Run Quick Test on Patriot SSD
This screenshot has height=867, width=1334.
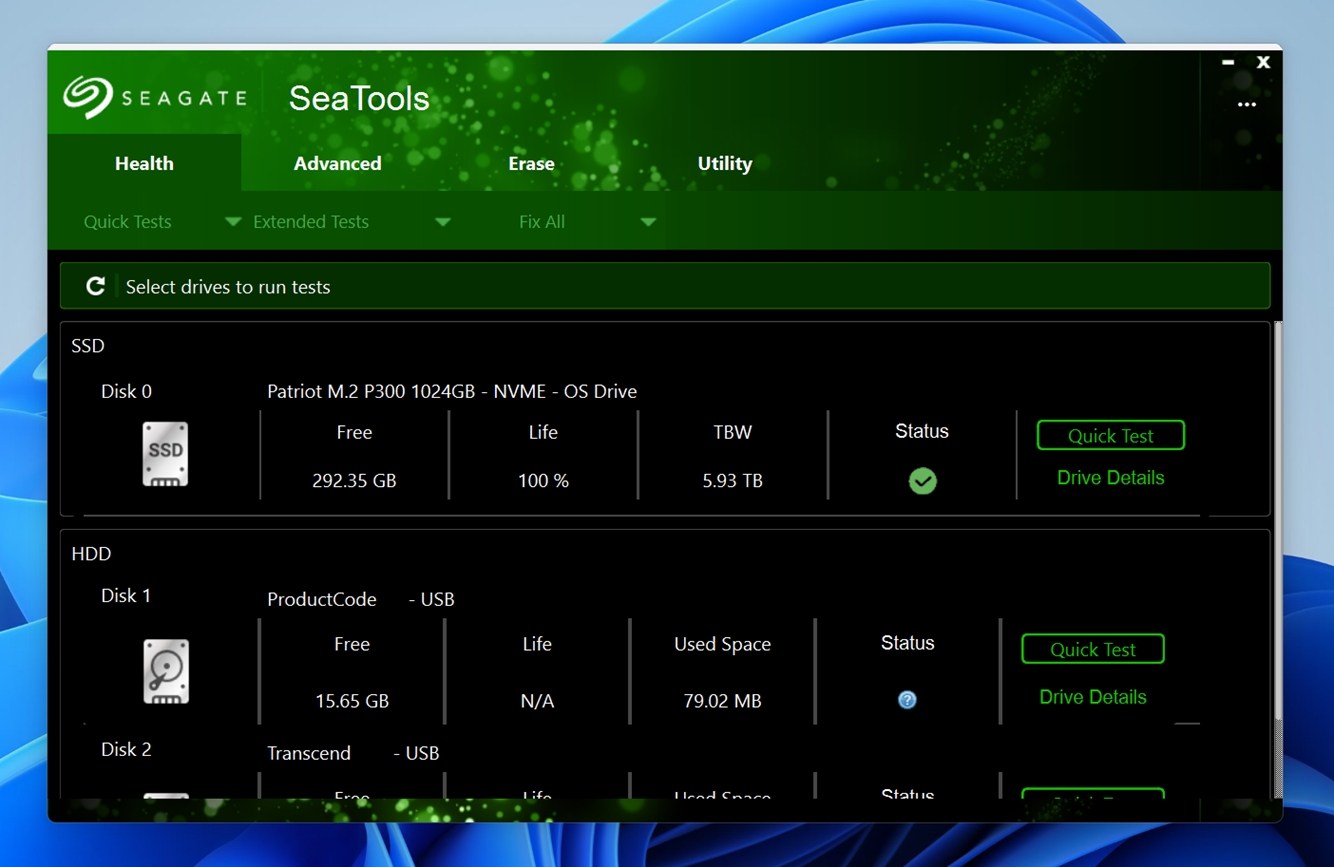point(1110,436)
